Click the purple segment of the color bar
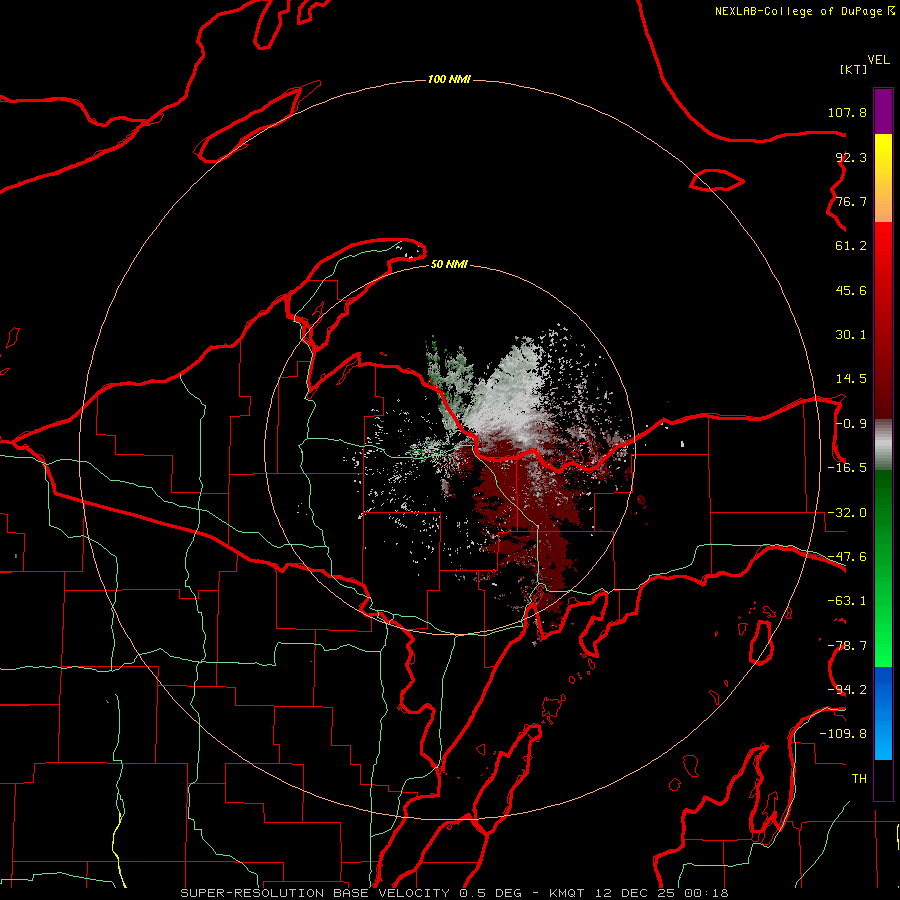The width and height of the screenshot is (900, 900). (x=883, y=111)
